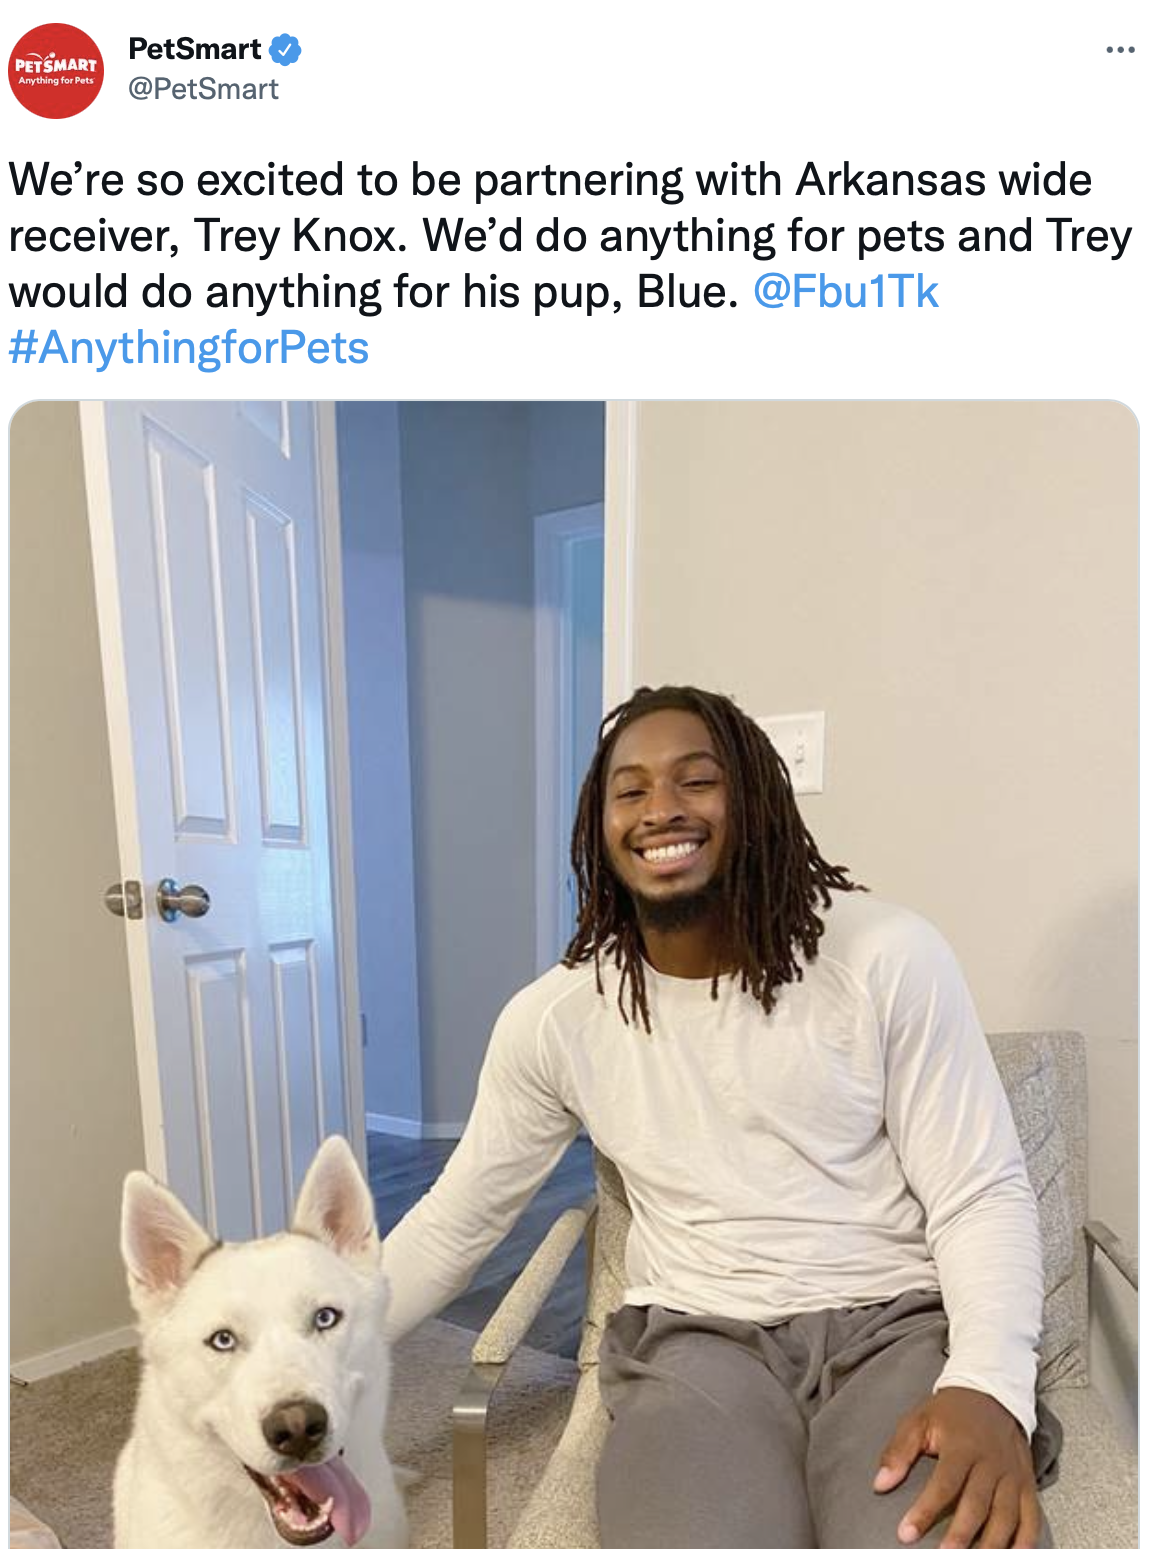Visit the PetSmart display name profile
This screenshot has width=1157, height=1549.
pyautogui.click(x=195, y=49)
